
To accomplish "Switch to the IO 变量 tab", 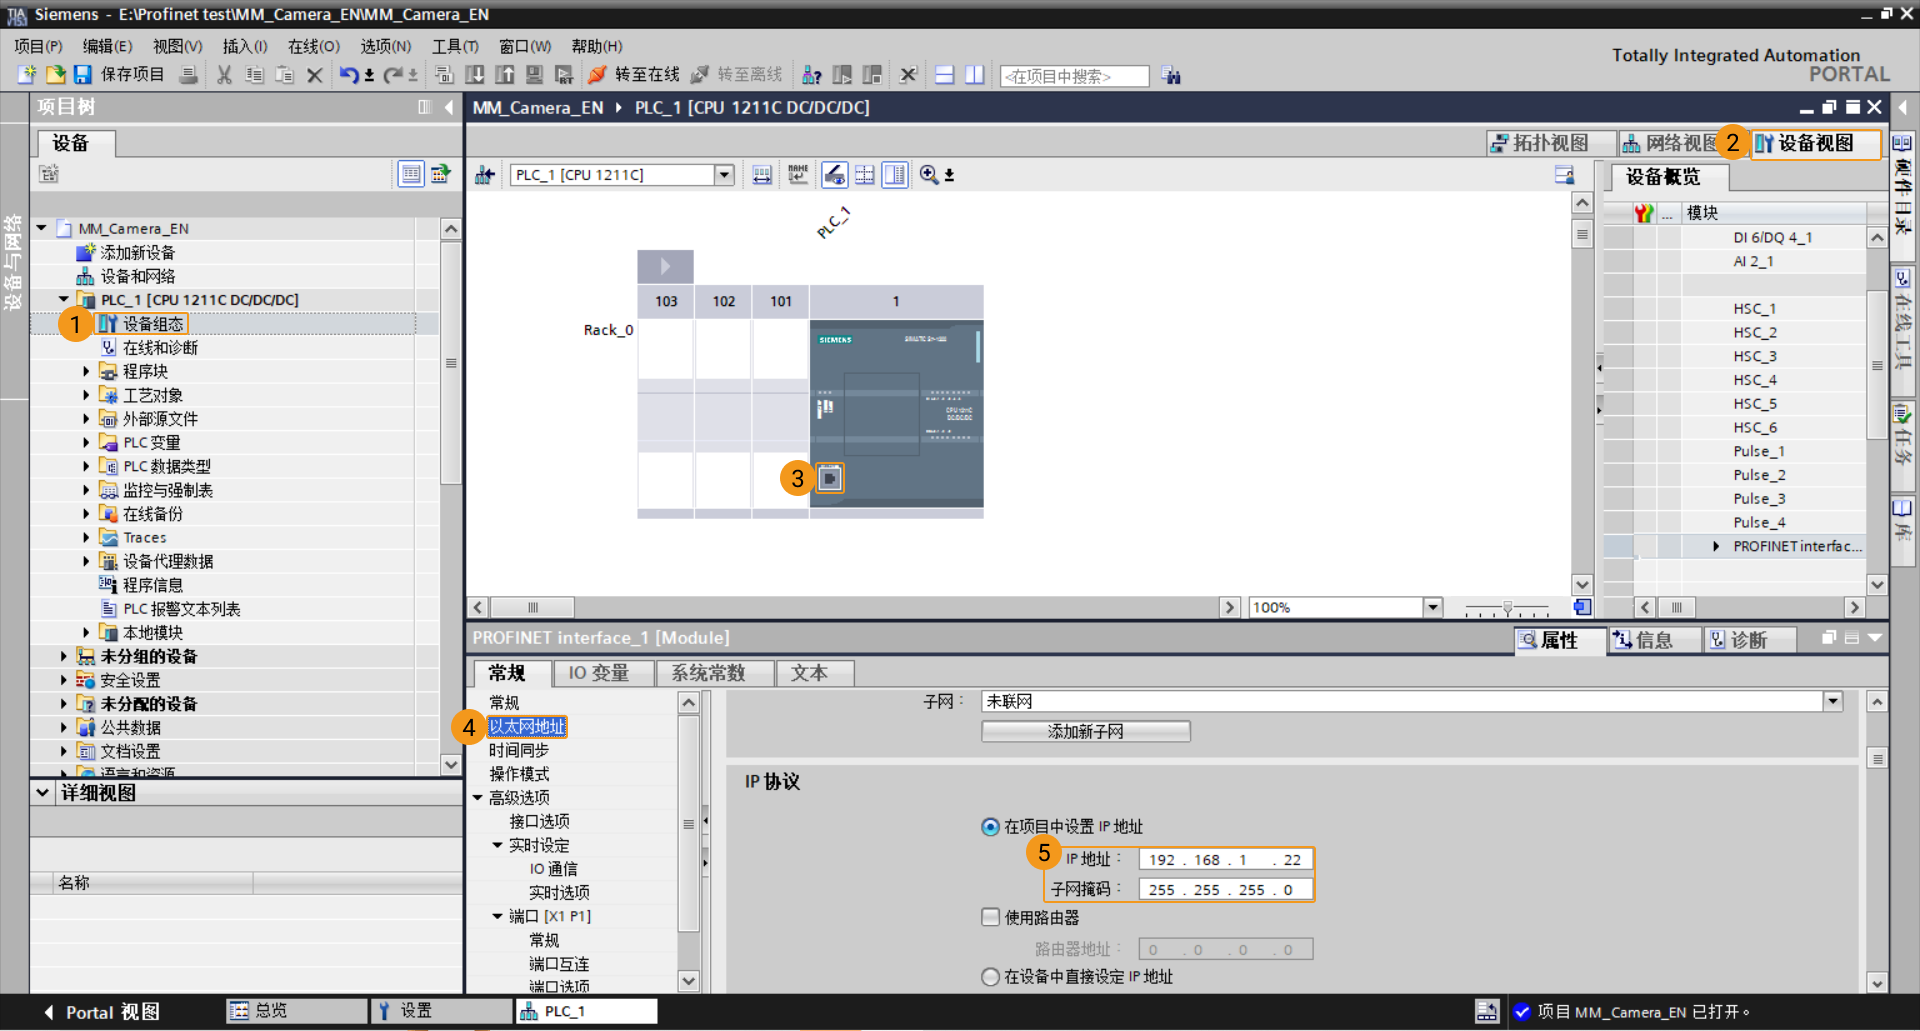I will point(603,673).
